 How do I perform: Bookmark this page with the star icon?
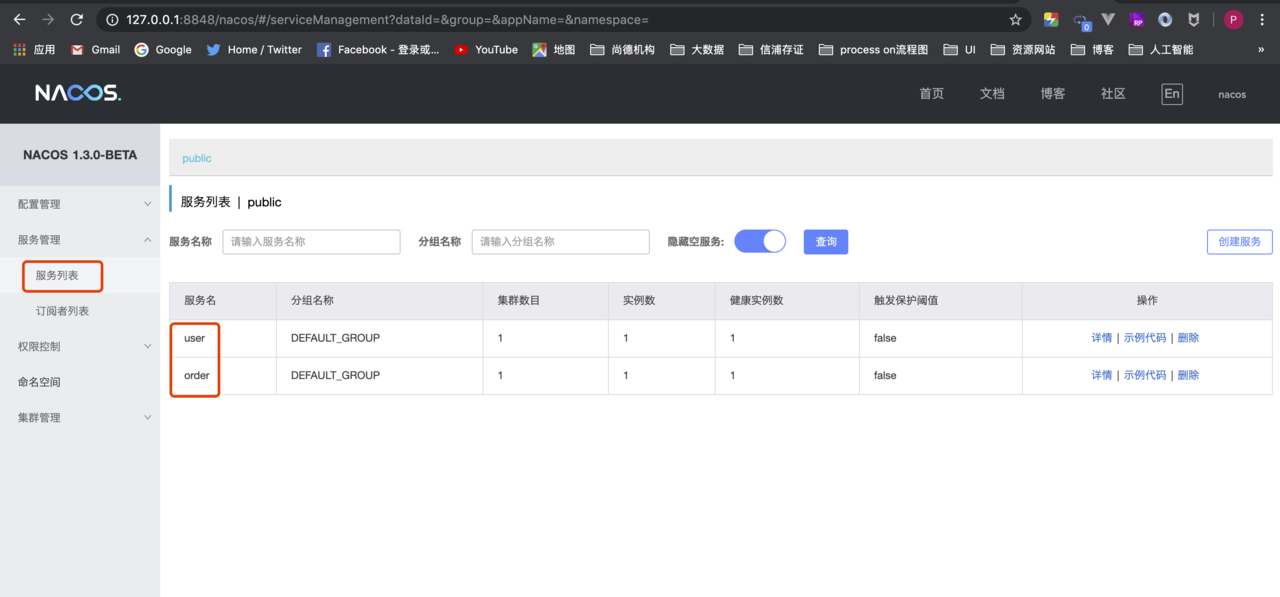click(x=1016, y=19)
